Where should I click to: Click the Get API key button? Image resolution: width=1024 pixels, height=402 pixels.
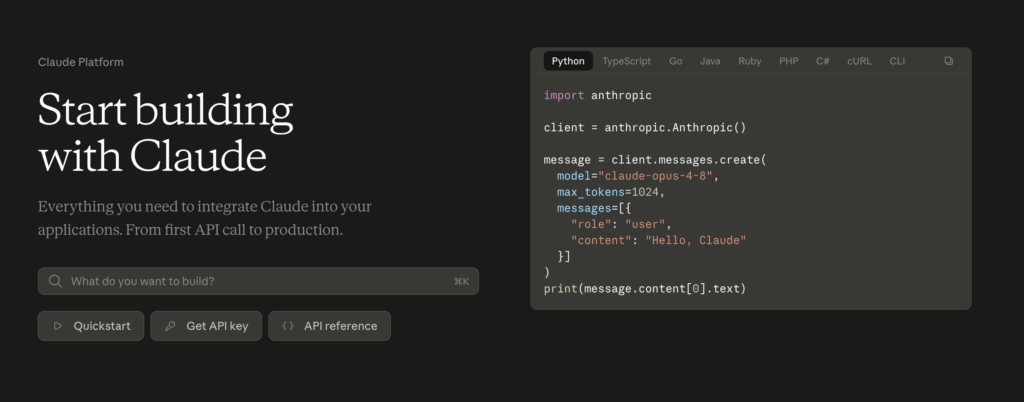[x=206, y=326]
